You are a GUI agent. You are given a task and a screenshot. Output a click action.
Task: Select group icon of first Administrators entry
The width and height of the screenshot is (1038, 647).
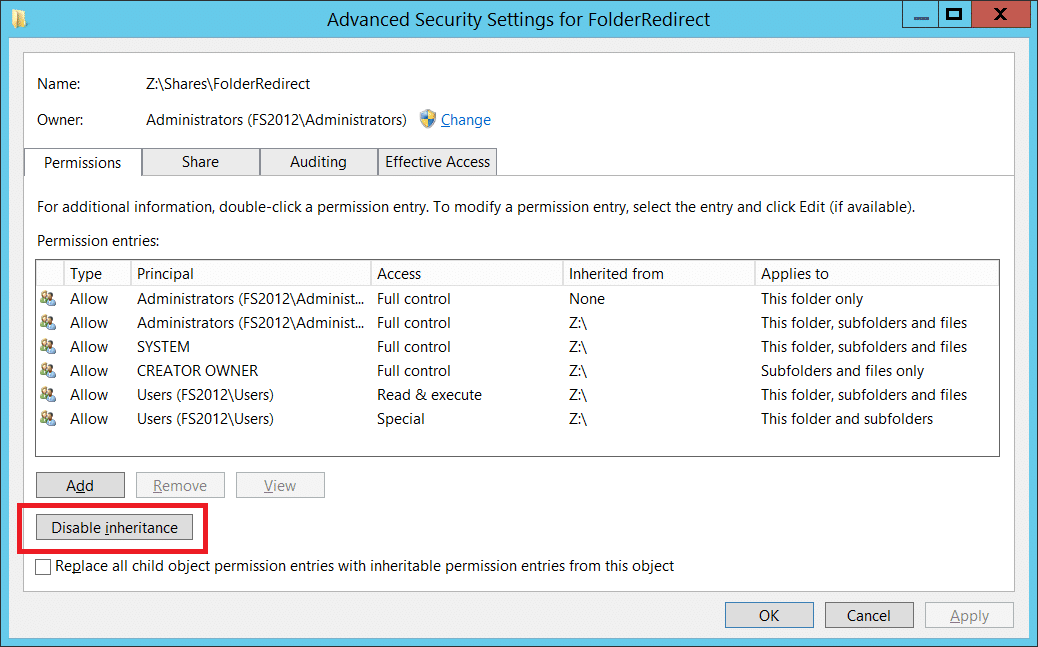[48, 299]
